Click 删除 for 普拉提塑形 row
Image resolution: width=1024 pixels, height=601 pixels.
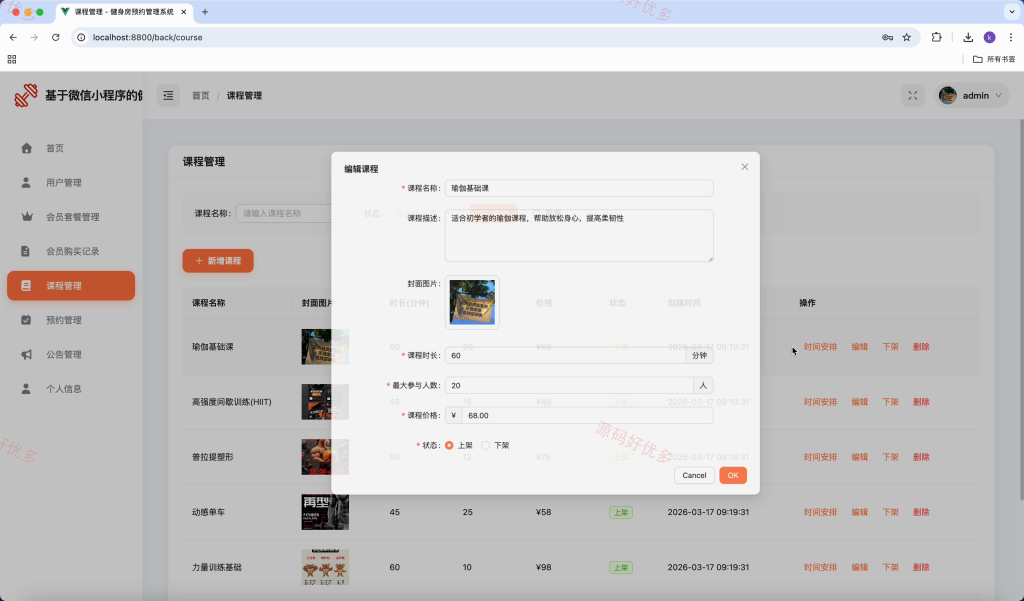coord(921,457)
